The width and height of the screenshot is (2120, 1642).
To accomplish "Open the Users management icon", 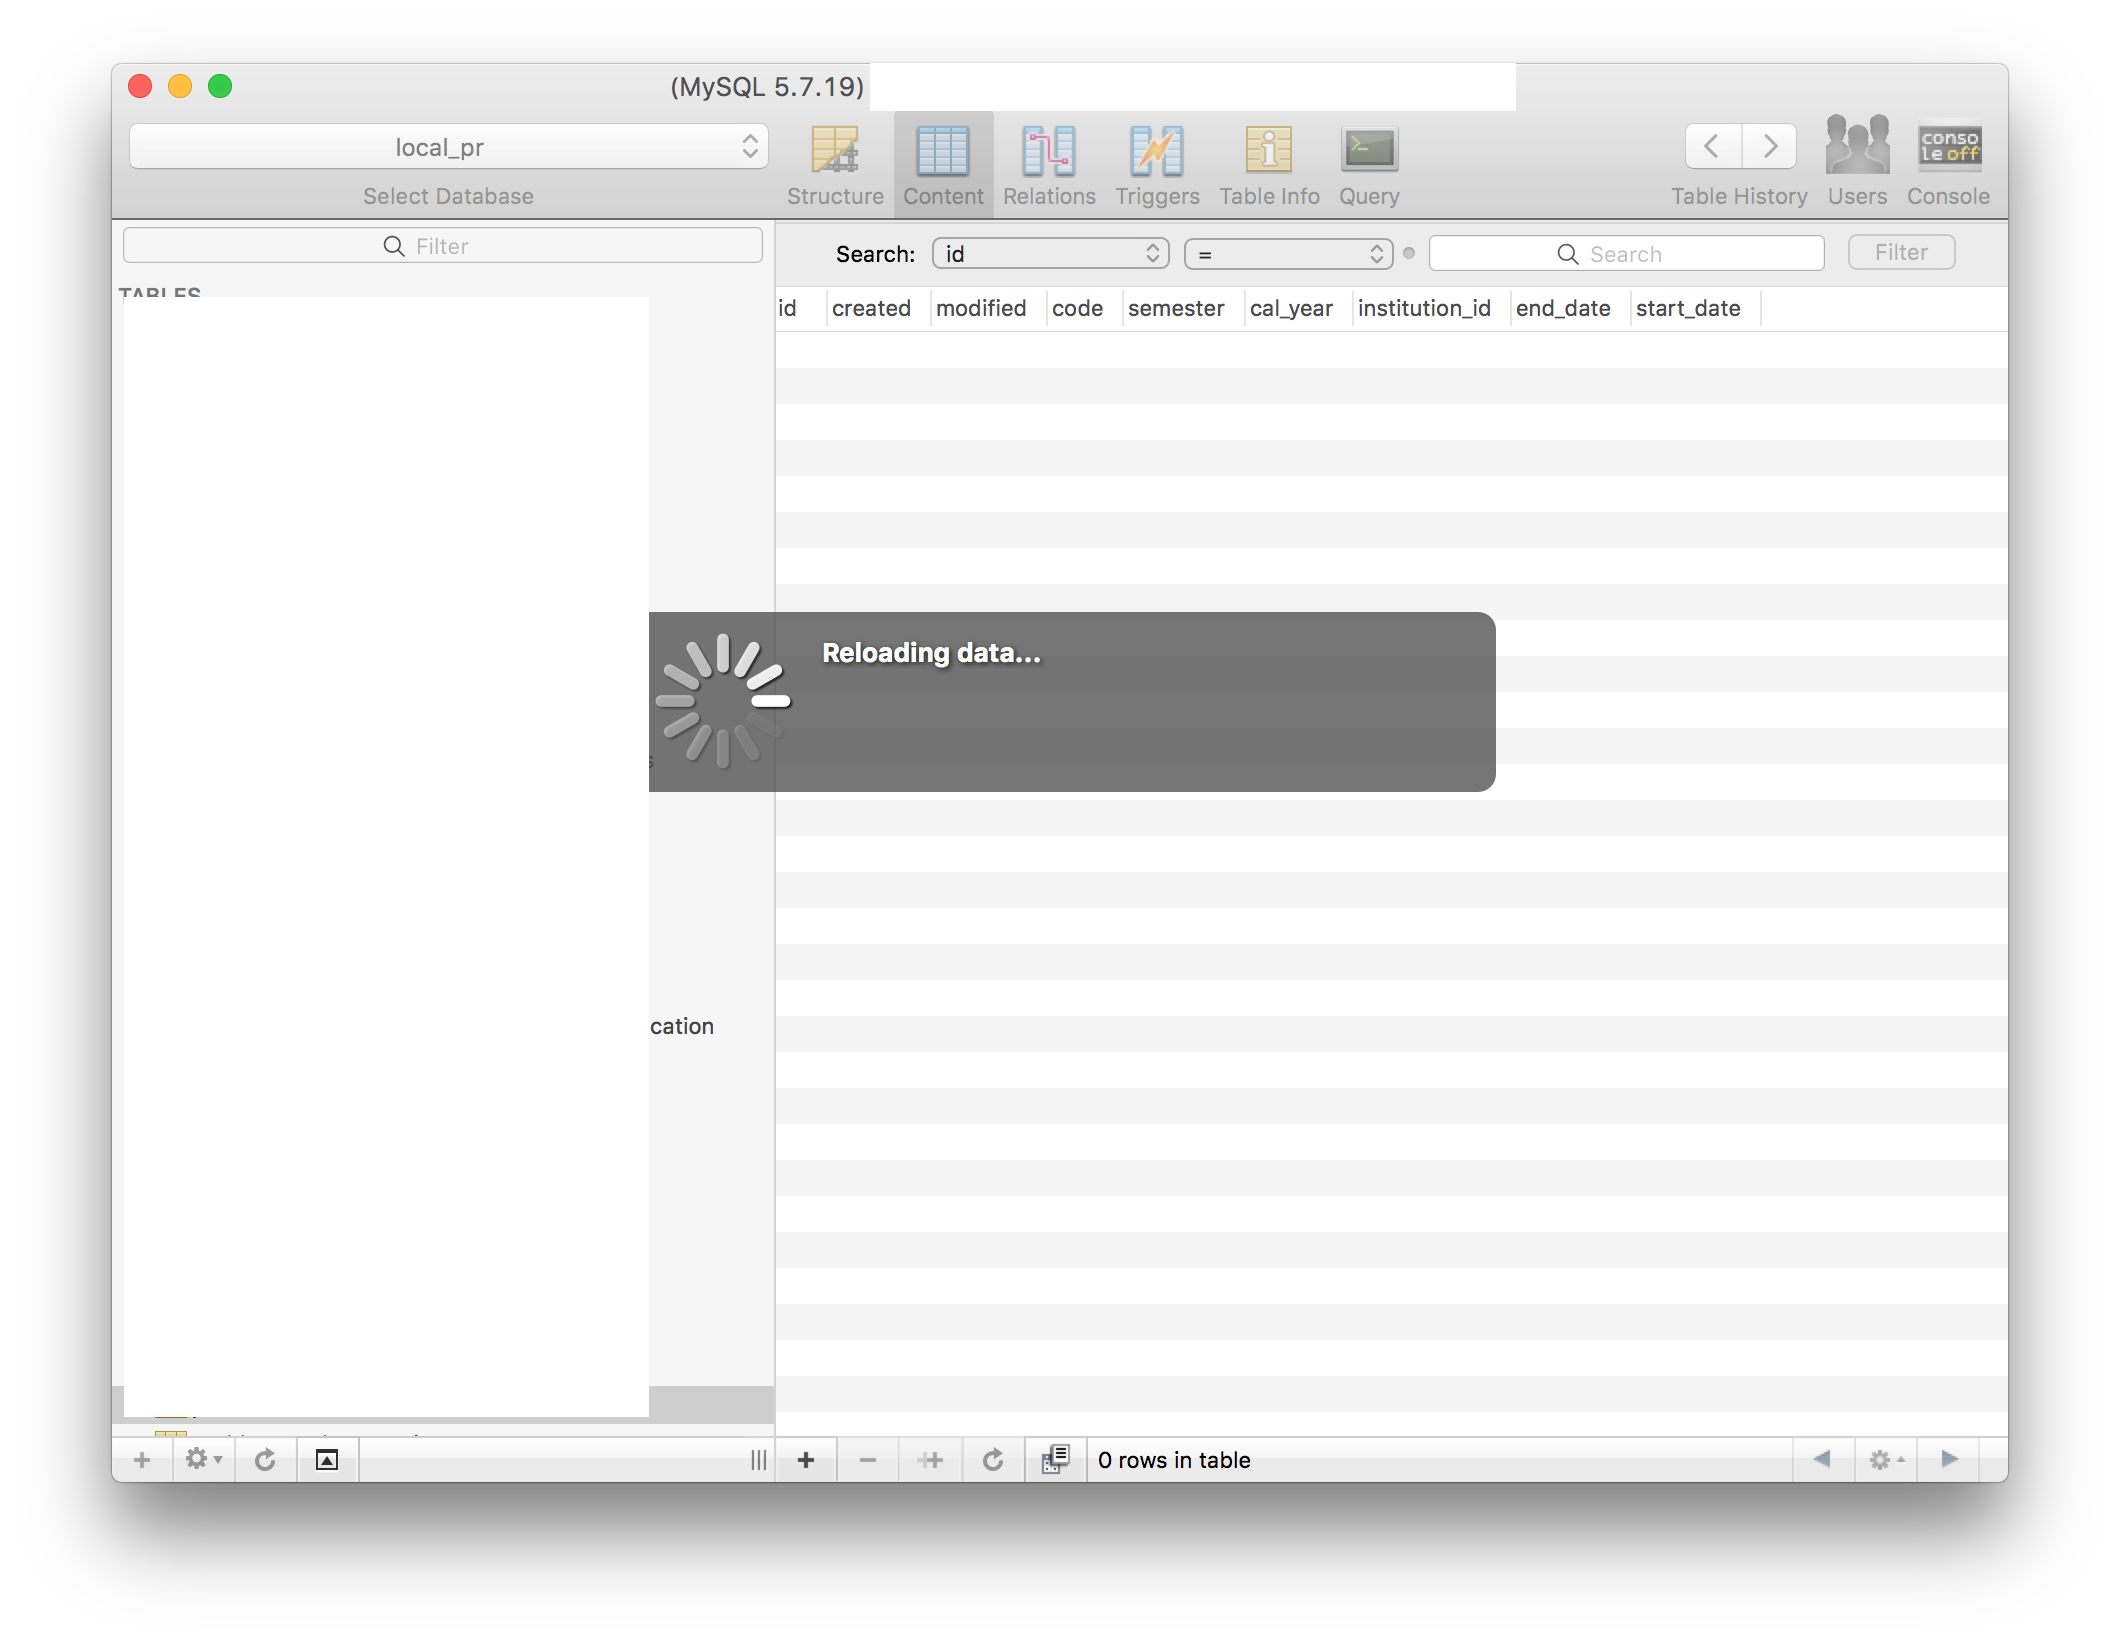I will [x=1857, y=162].
